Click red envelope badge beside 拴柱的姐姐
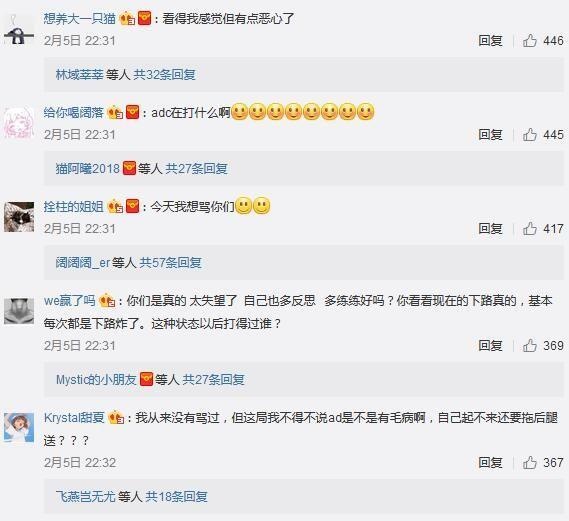This screenshot has height=521, width=569. pyautogui.click(x=132, y=206)
